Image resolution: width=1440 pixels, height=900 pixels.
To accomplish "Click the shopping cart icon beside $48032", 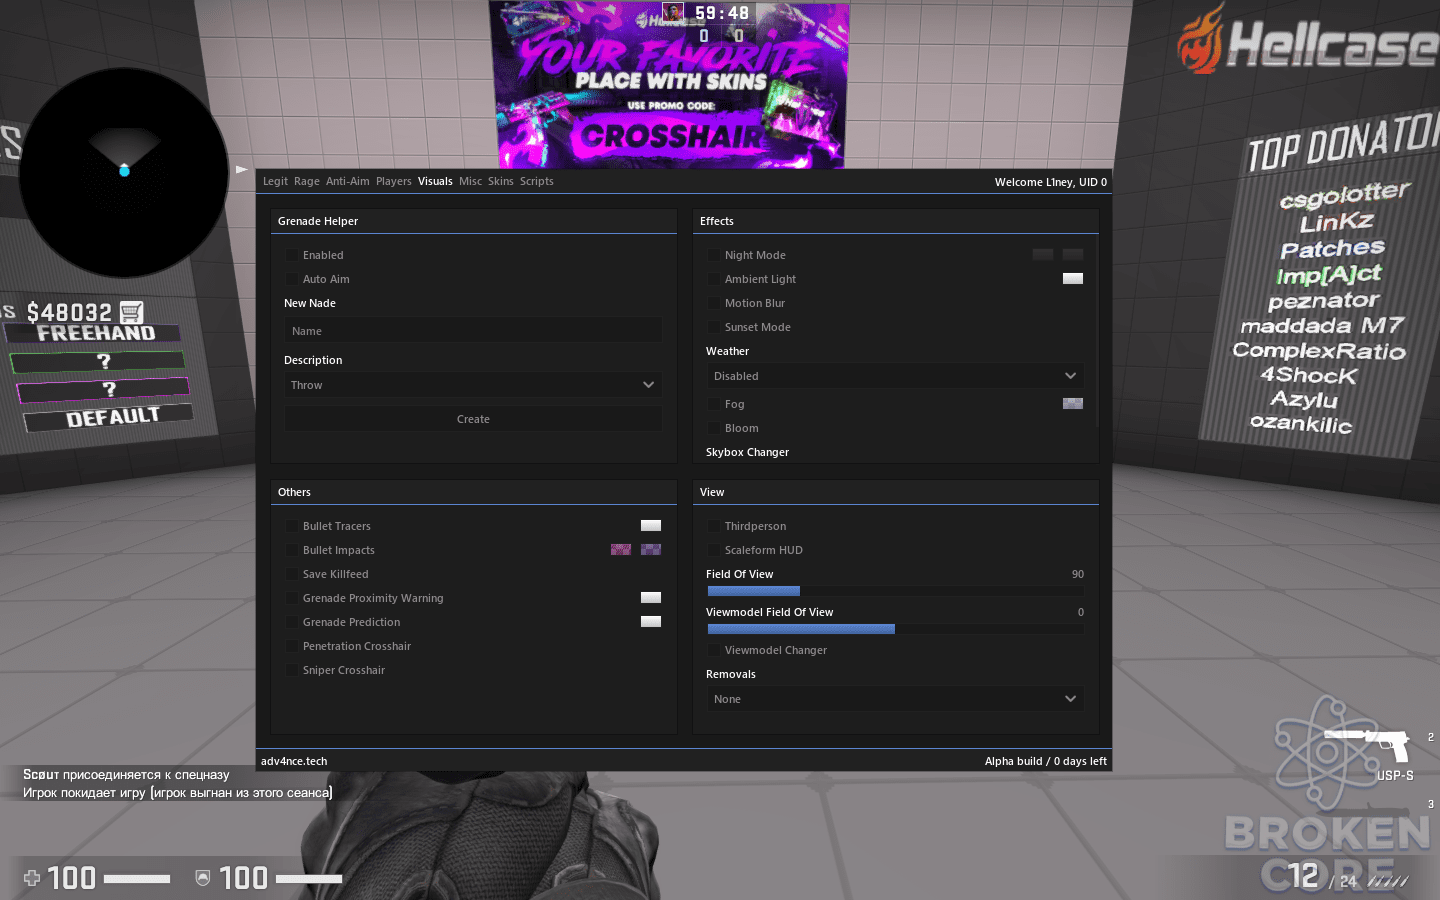I will (x=131, y=312).
